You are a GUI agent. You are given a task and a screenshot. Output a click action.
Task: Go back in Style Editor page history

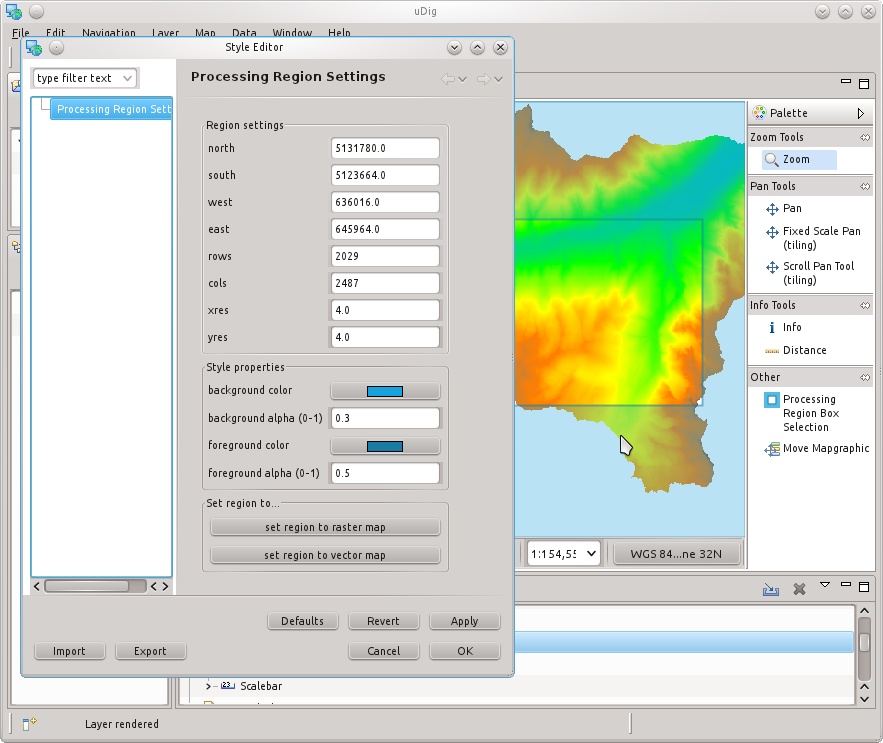(x=448, y=79)
